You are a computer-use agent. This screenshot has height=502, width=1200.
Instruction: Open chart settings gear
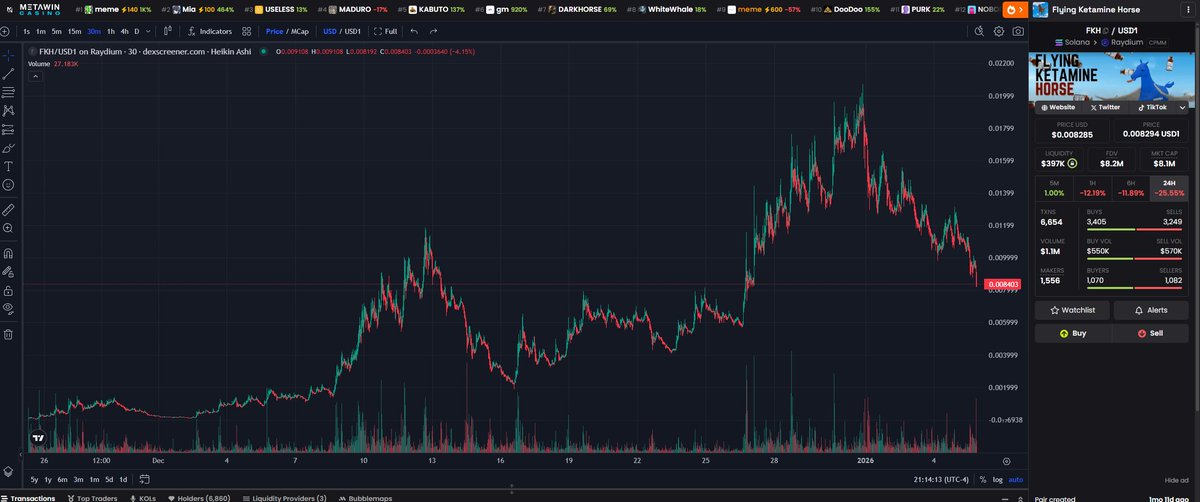pyautogui.click(x=999, y=31)
